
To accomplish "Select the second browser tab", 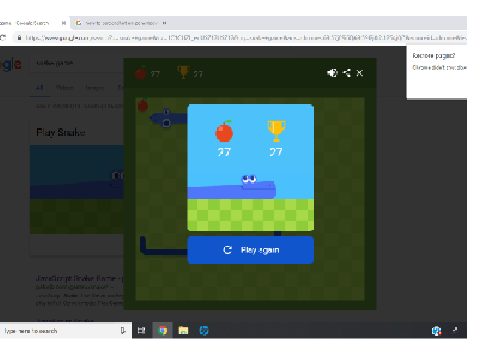I will (x=121, y=23).
